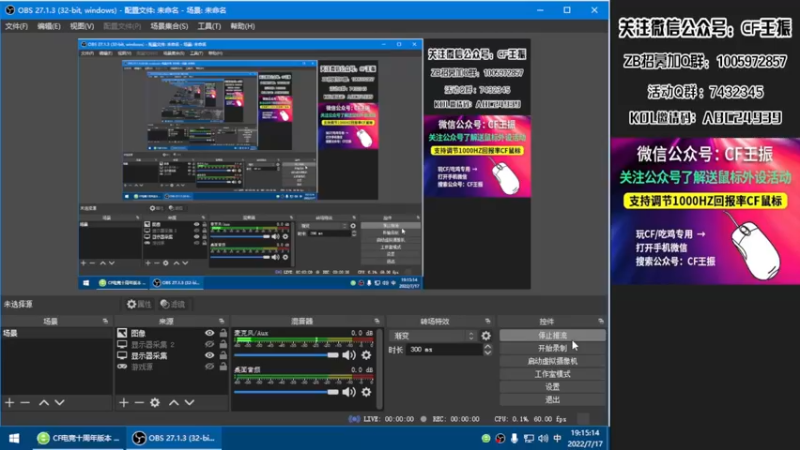
Task: Open the 视图(V) menu
Action: coord(82,26)
